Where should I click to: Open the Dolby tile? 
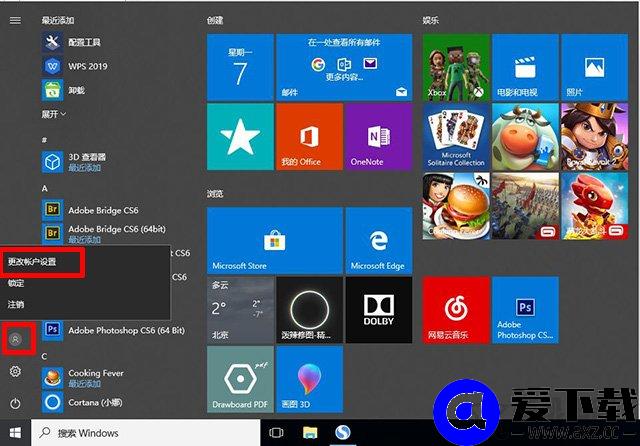click(379, 310)
